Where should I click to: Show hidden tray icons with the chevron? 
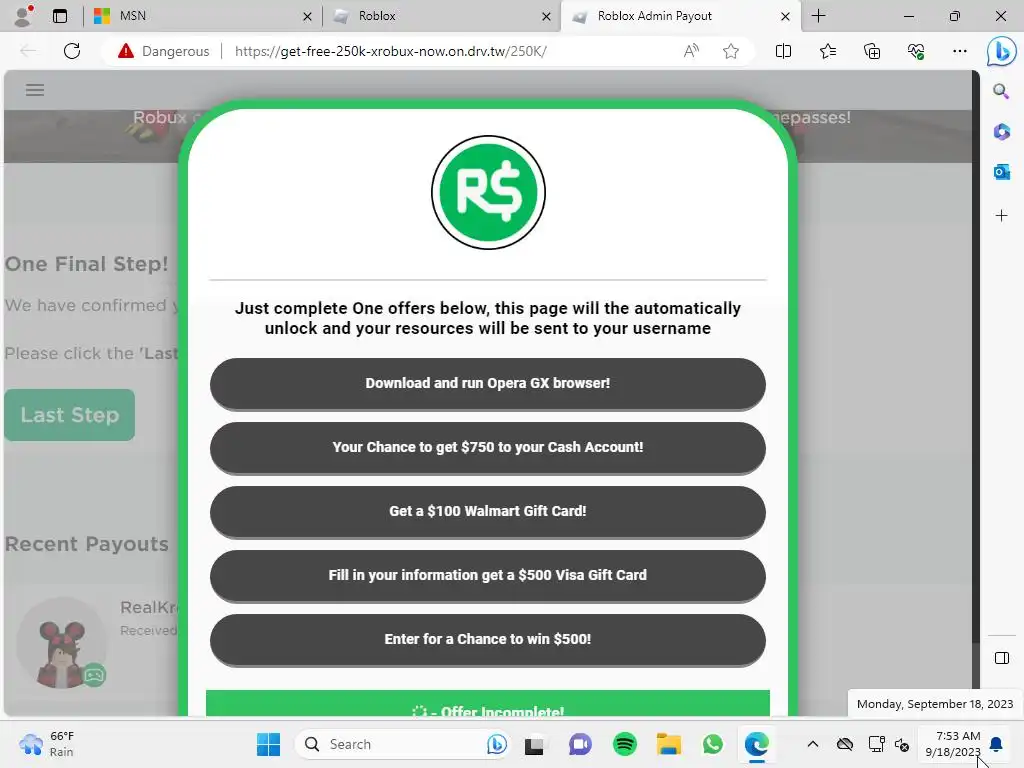tap(812, 744)
